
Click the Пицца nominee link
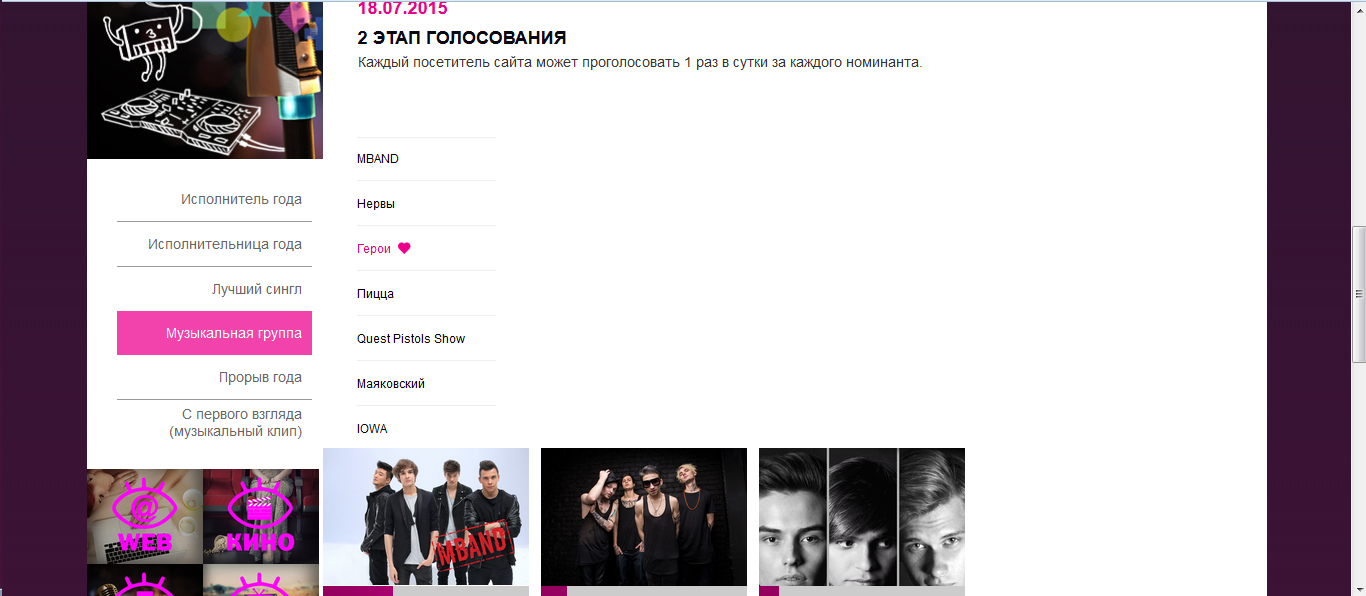[375, 294]
